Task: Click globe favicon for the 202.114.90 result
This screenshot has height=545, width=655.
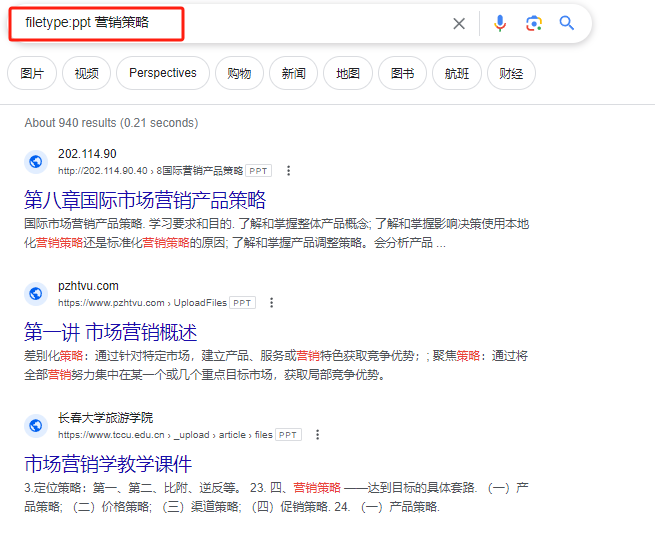Action: pyautogui.click(x=36, y=162)
